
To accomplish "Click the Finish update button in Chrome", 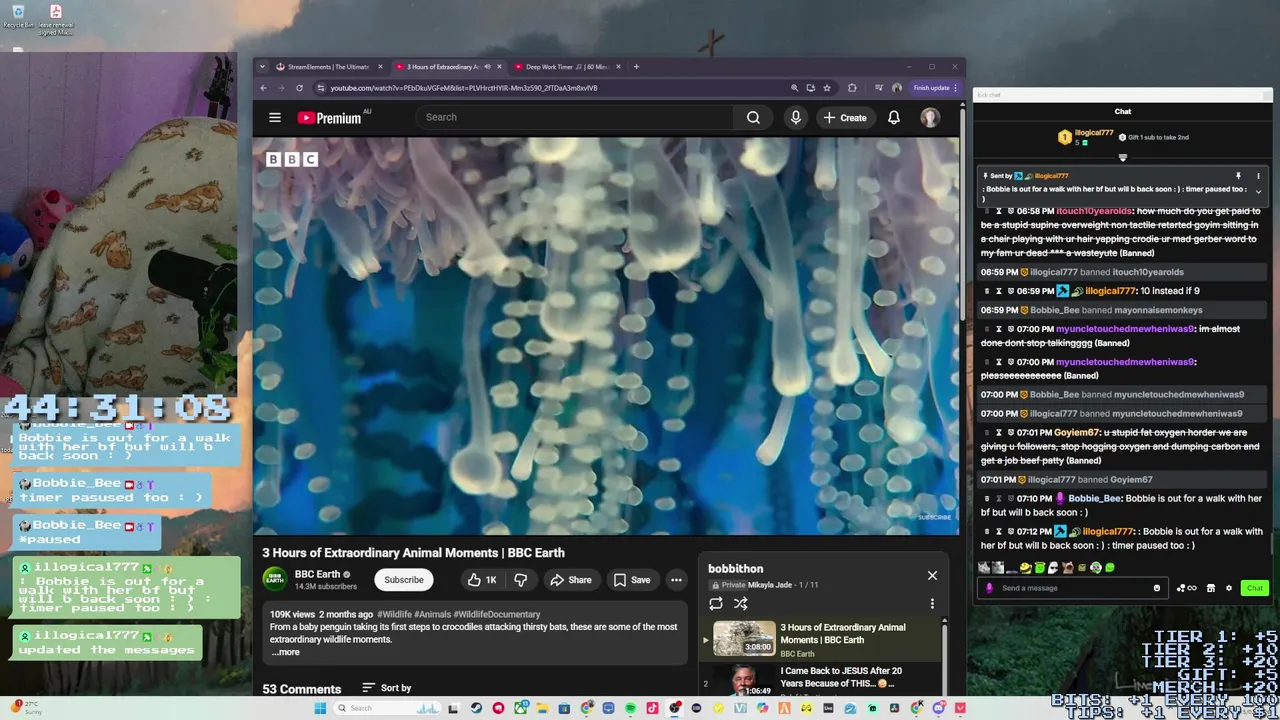I will tap(935, 88).
